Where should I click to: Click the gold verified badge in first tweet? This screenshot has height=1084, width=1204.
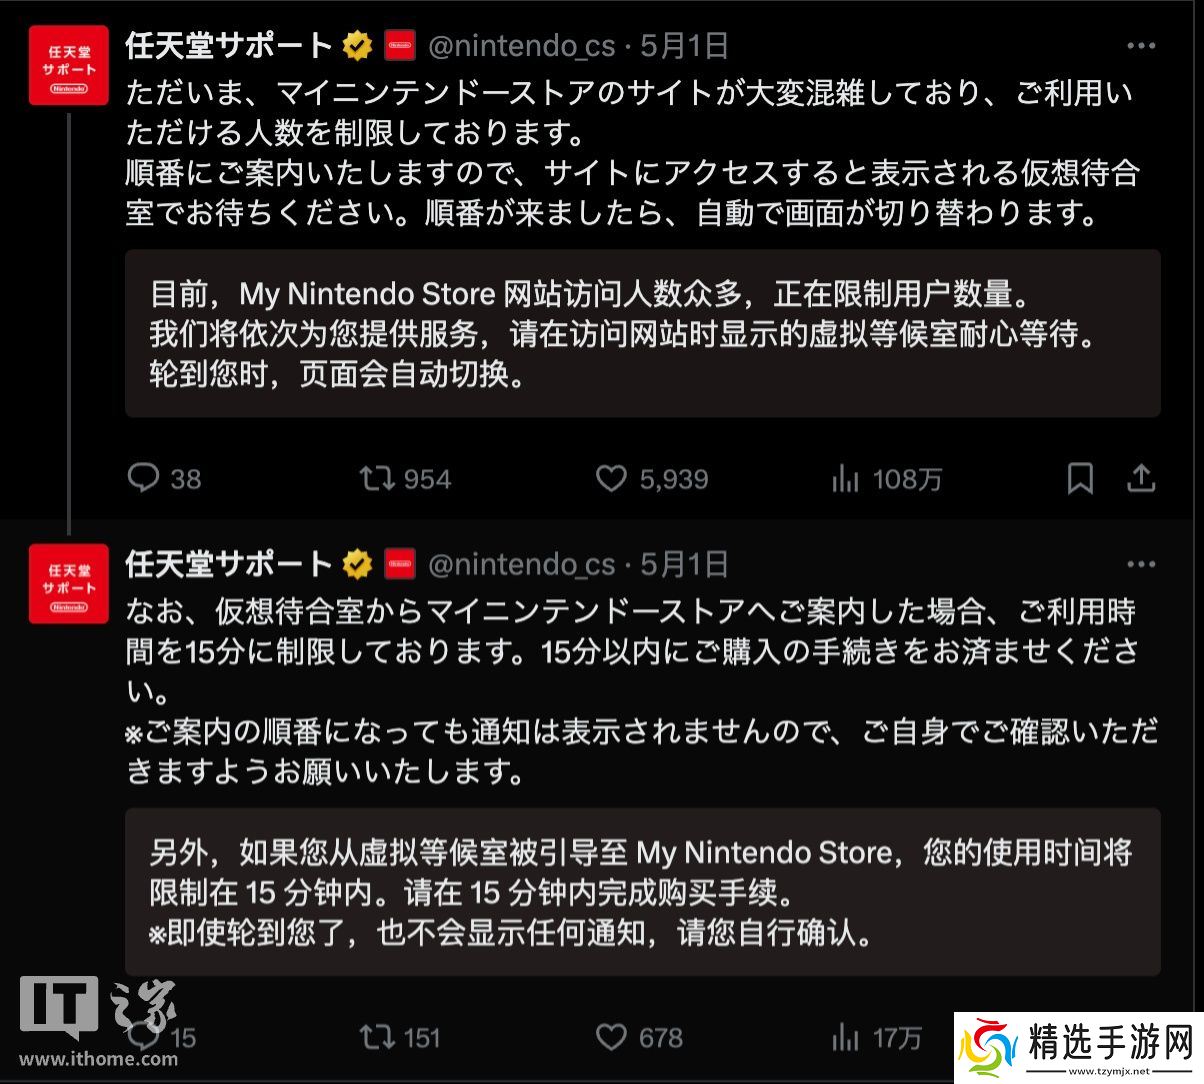[x=357, y=46]
